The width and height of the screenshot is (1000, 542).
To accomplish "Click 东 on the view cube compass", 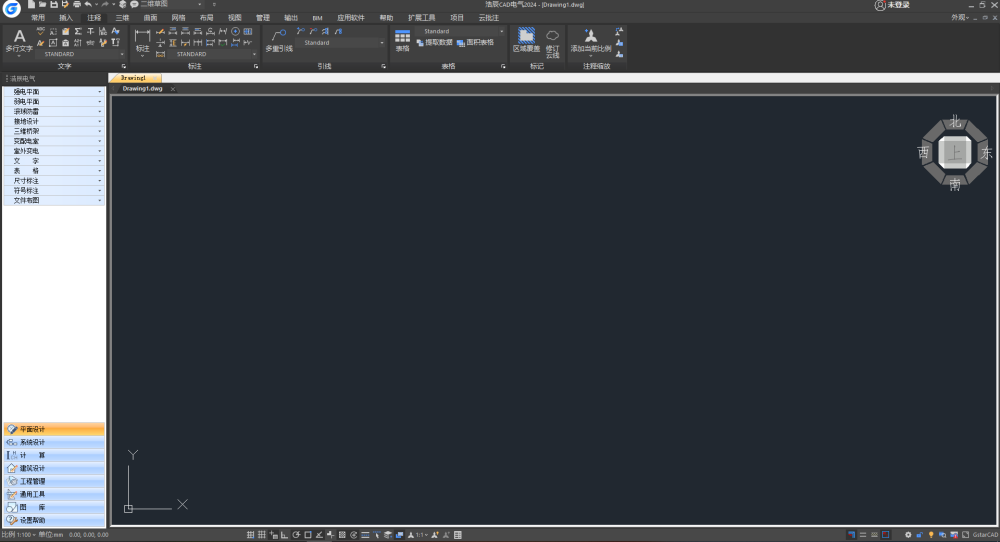I will (x=987, y=153).
